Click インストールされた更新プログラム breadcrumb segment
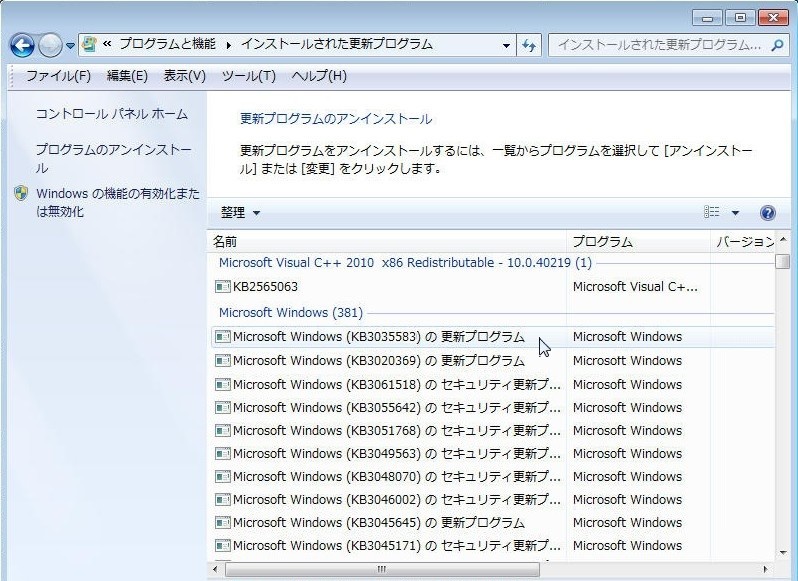The image size is (798, 581). [x=336, y=44]
